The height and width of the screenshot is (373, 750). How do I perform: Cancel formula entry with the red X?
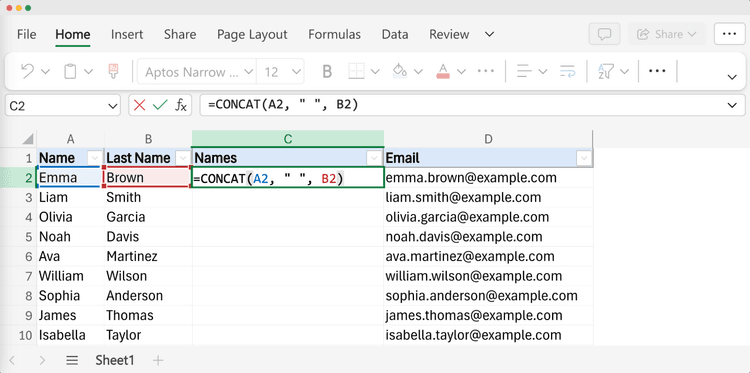140,106
